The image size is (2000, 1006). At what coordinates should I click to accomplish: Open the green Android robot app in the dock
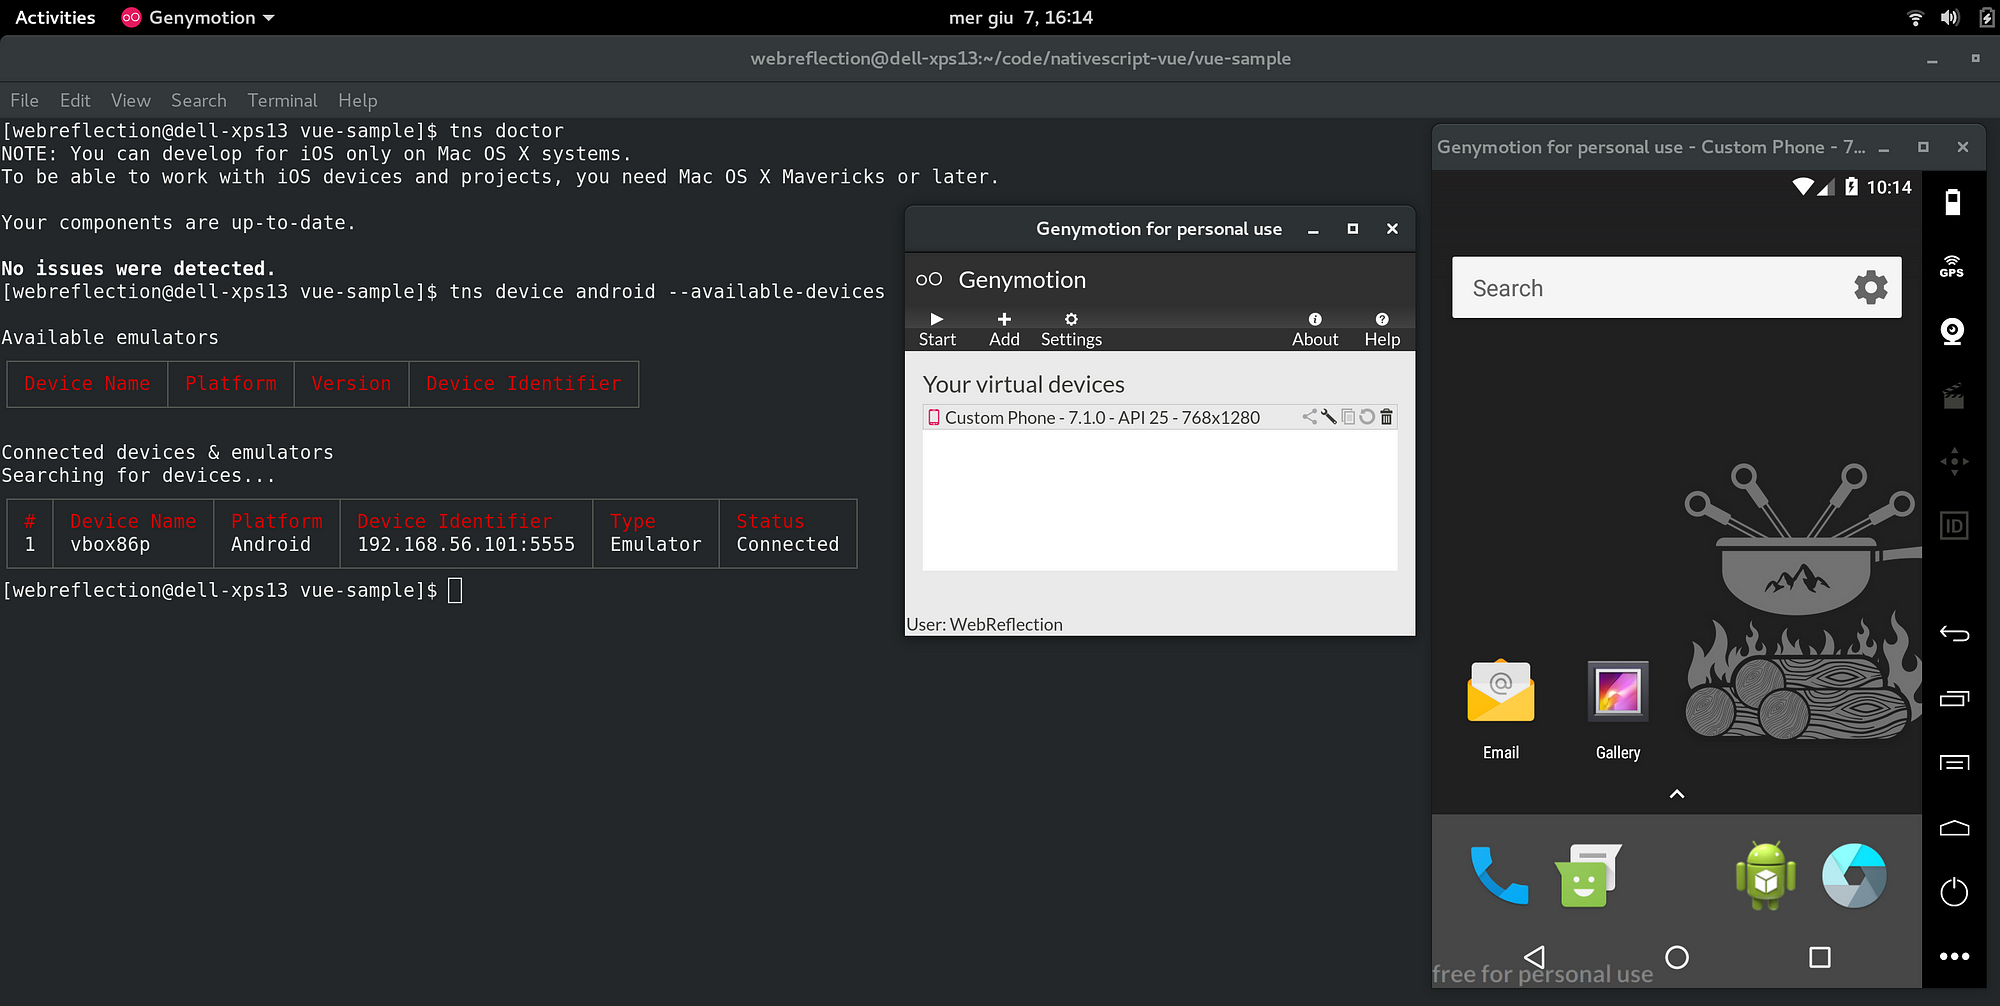tap(1765, 875)
